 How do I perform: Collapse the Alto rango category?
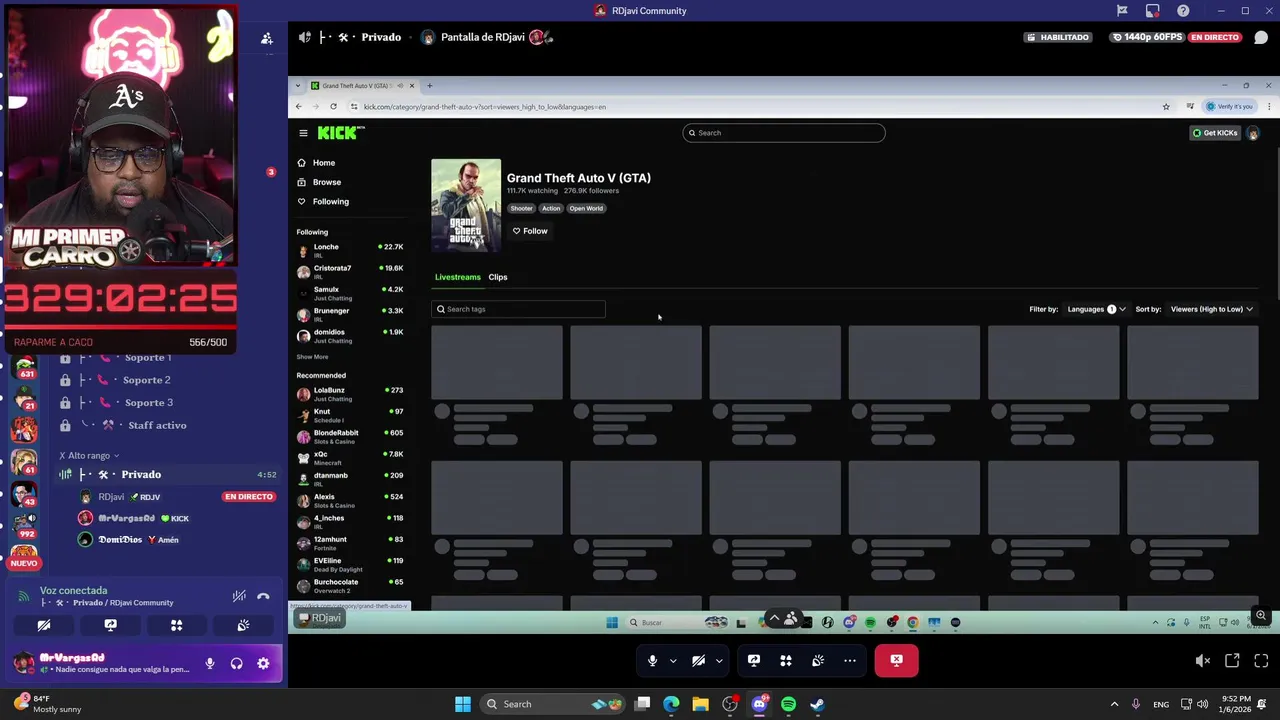[x=89, y=455]
